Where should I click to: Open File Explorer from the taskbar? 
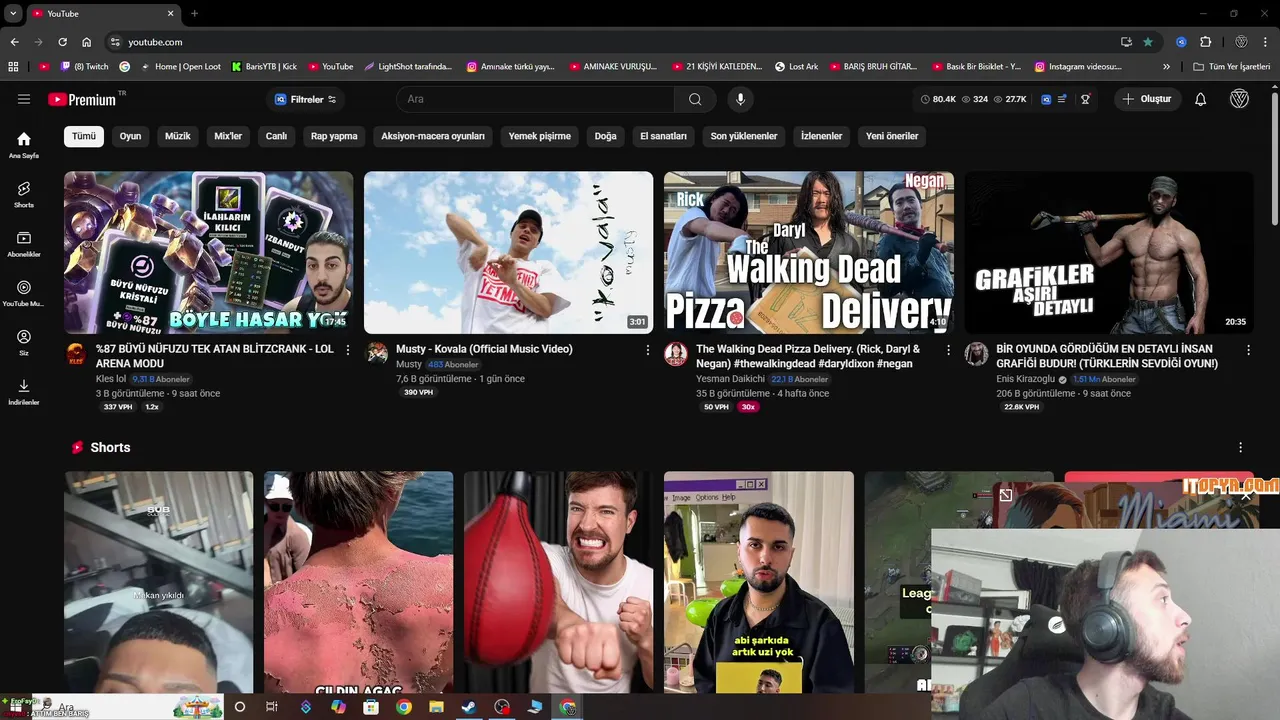click(436, 707)
